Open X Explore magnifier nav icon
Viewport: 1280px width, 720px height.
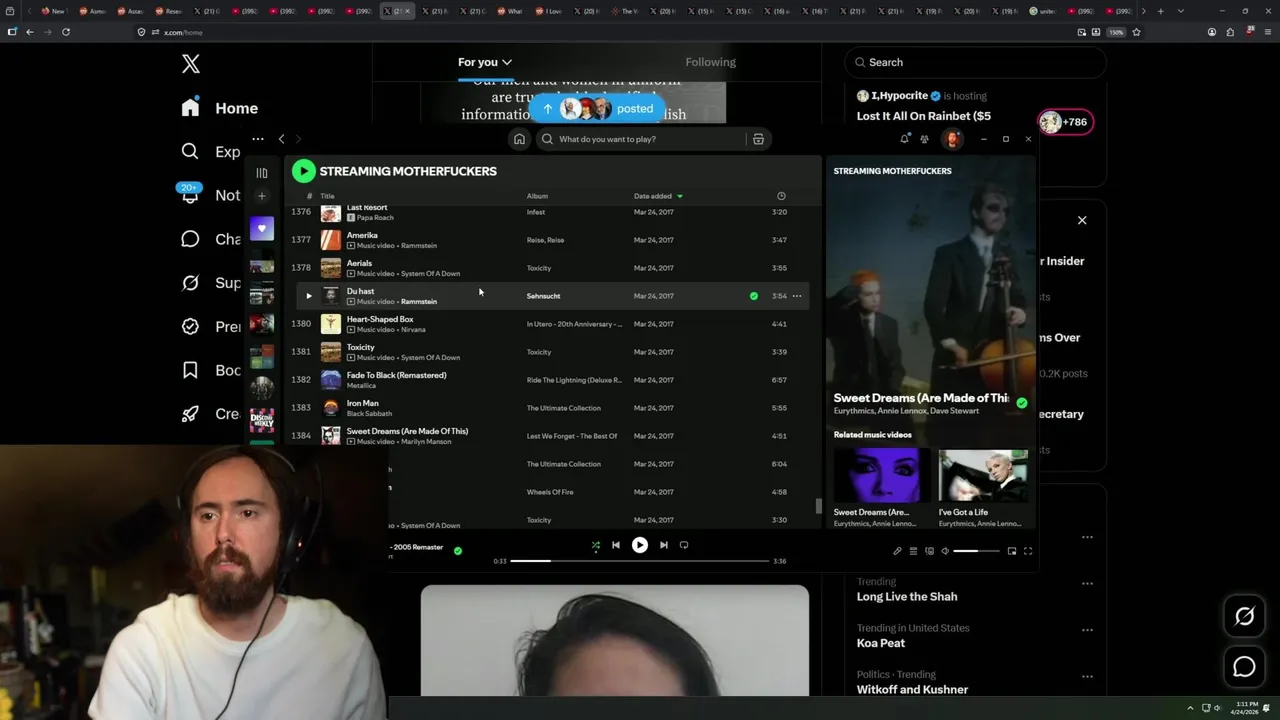[190, 151]
